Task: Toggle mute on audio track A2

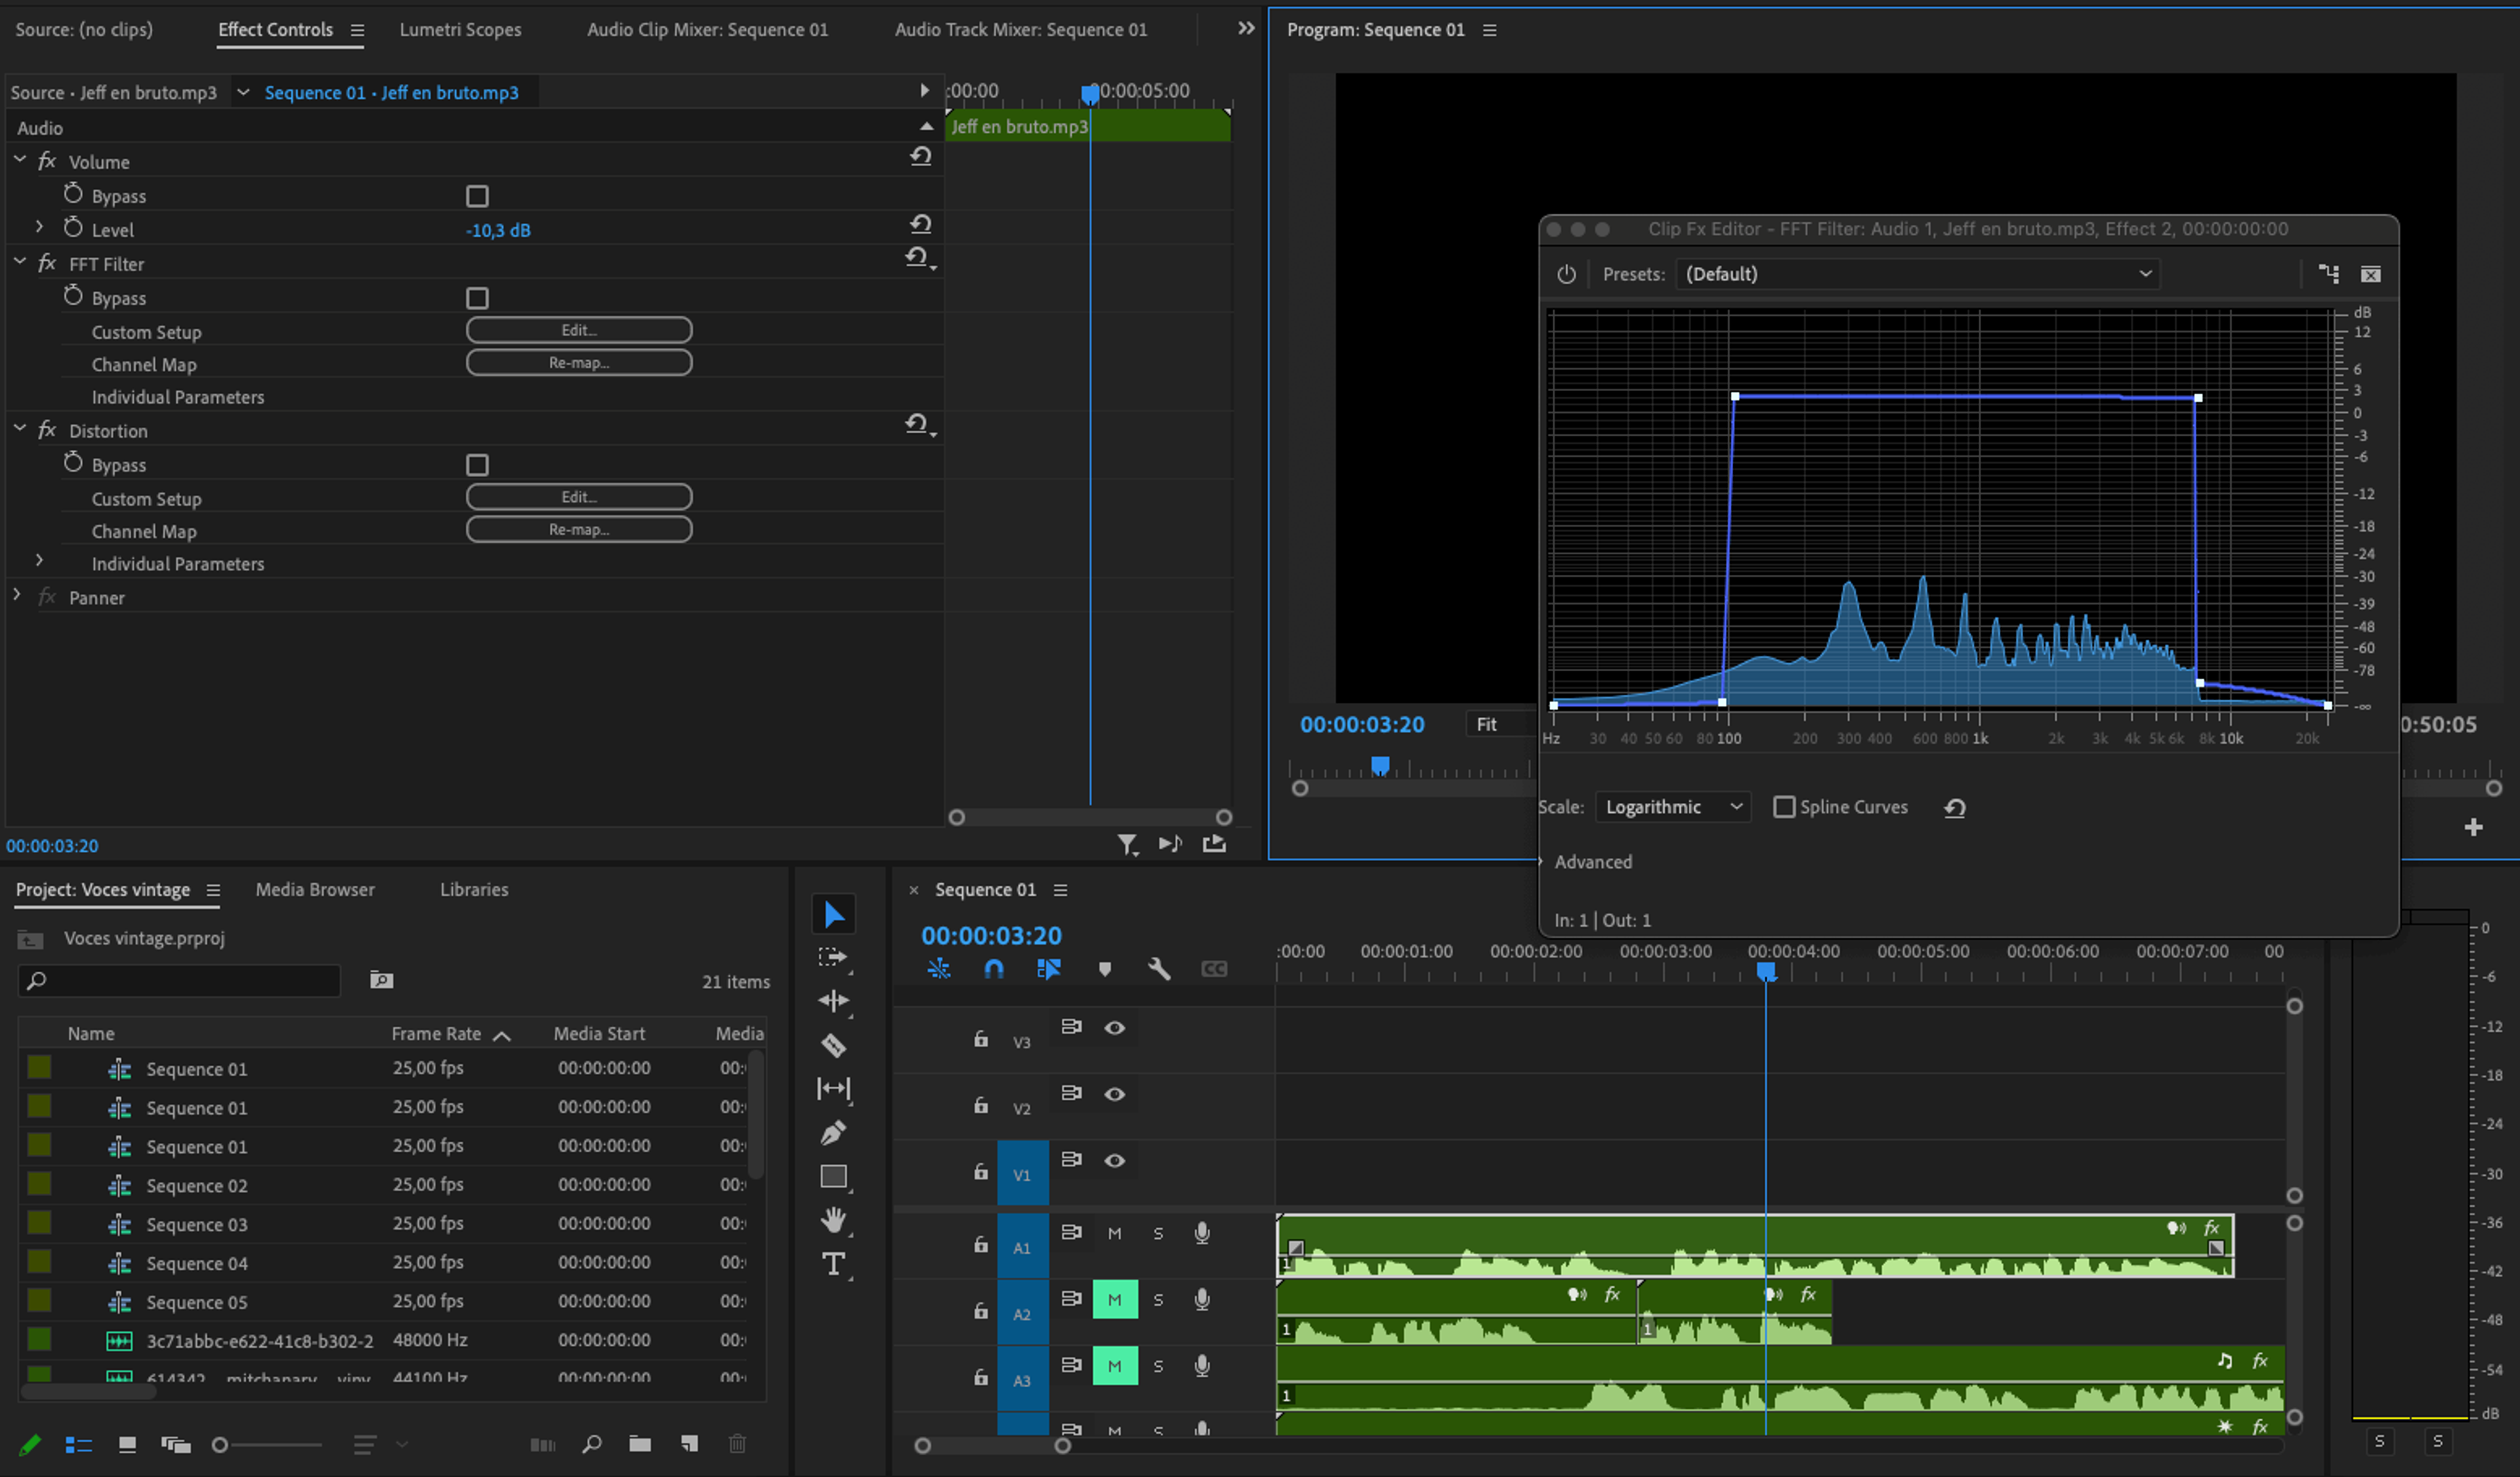Action: click(x=1115, y=1299)
